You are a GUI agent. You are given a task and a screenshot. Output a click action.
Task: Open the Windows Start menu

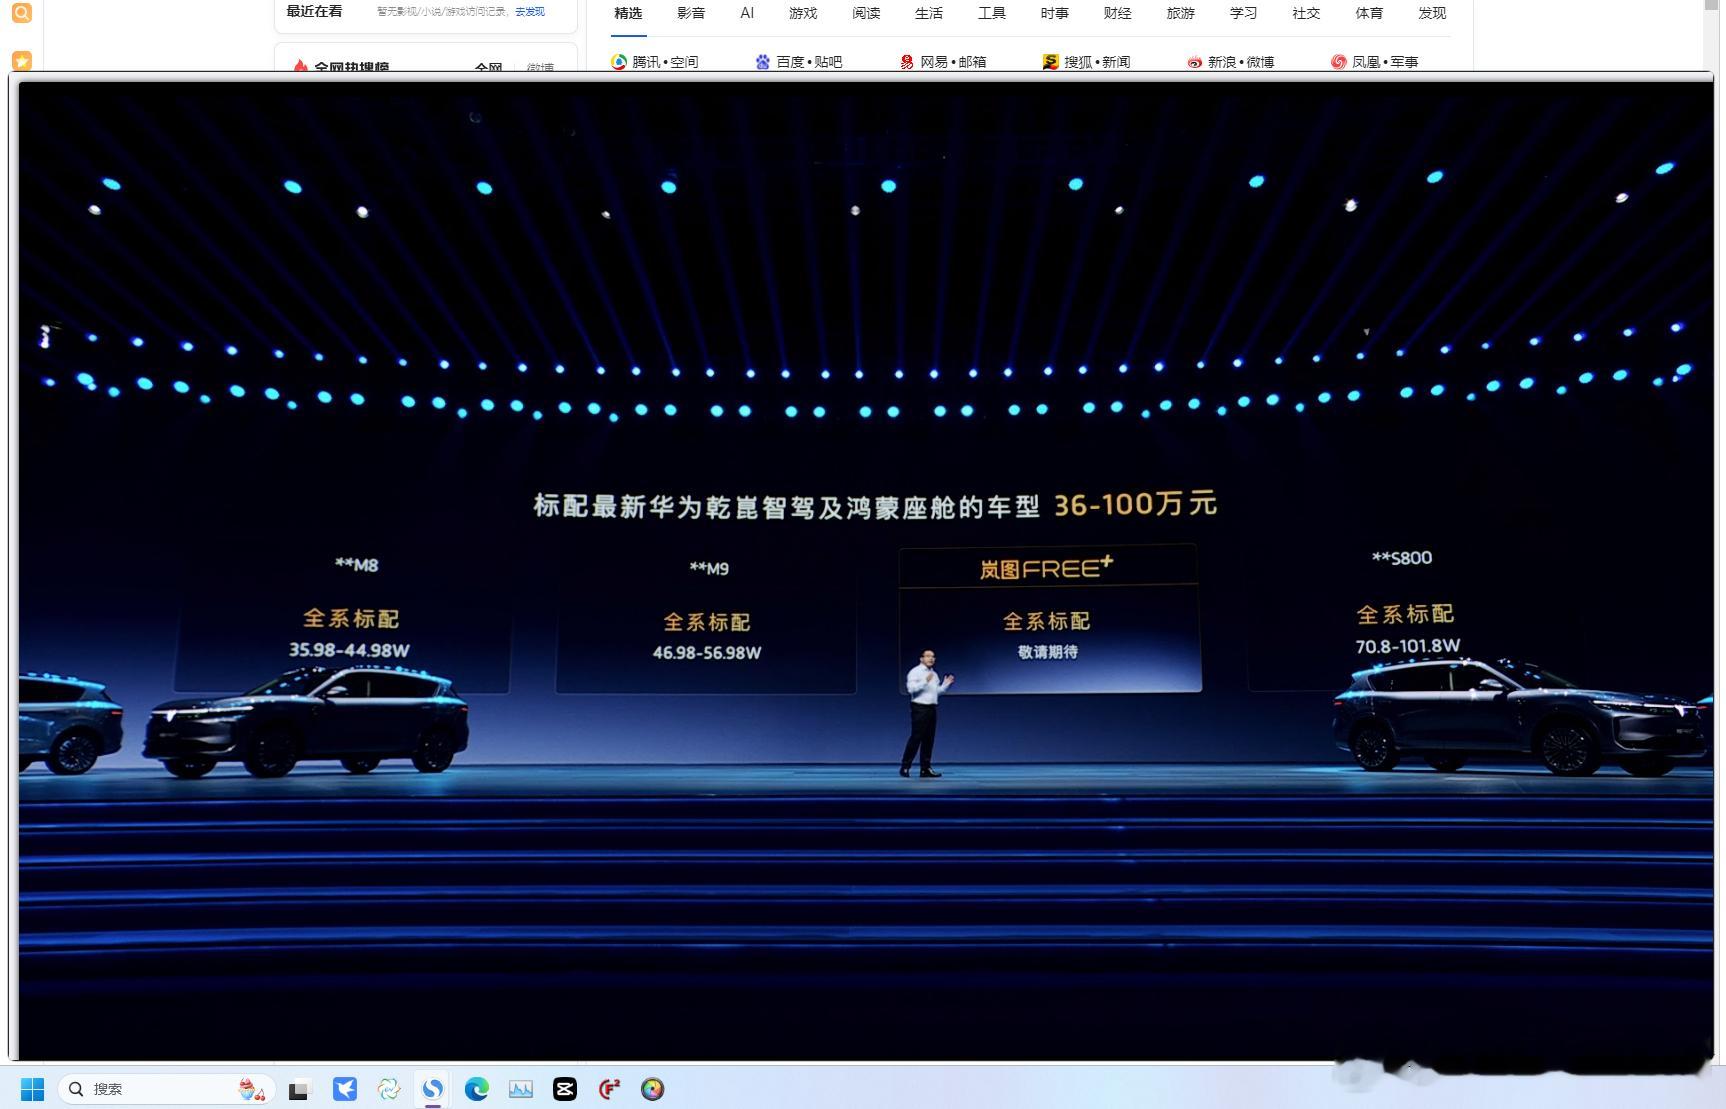32,1089
